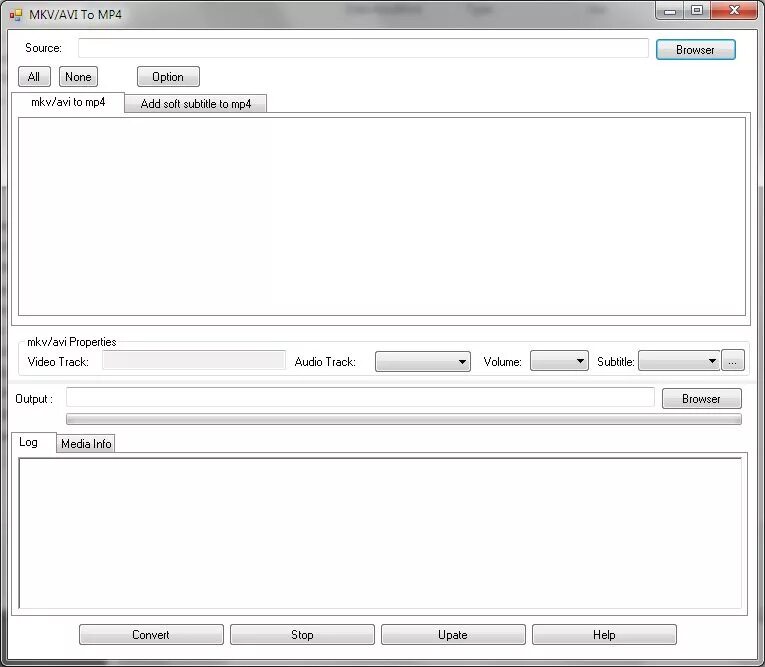Switch to Add soft subtitle to mp4 tab
The width and height of the screenshot is (765, 667).
196,103
